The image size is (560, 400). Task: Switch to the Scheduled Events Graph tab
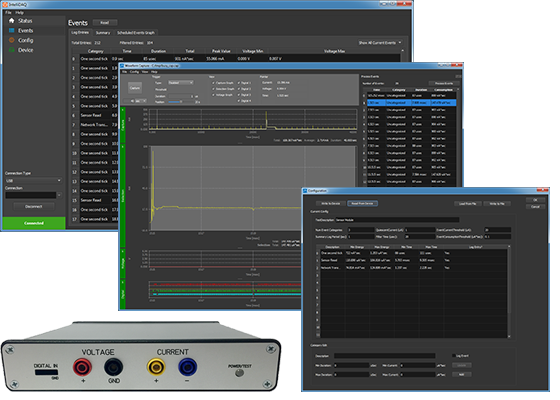click(x=136, y=33)
